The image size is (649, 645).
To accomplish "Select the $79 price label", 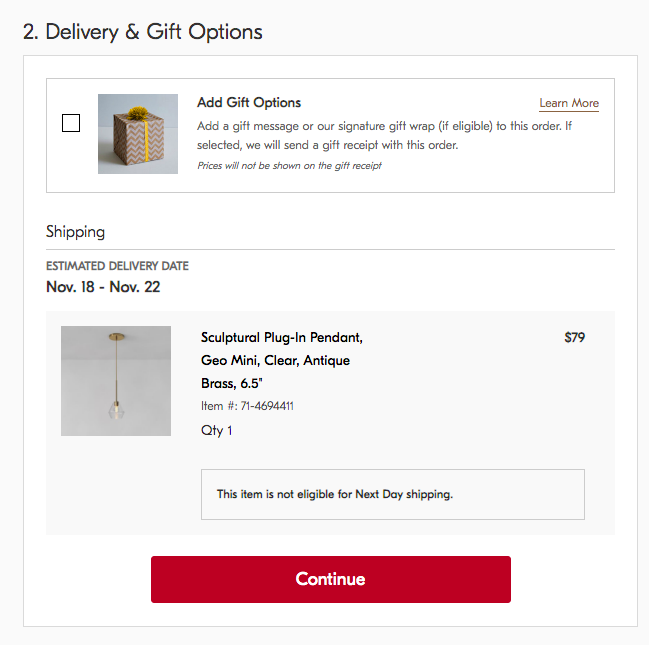I will tap(574, 337).
